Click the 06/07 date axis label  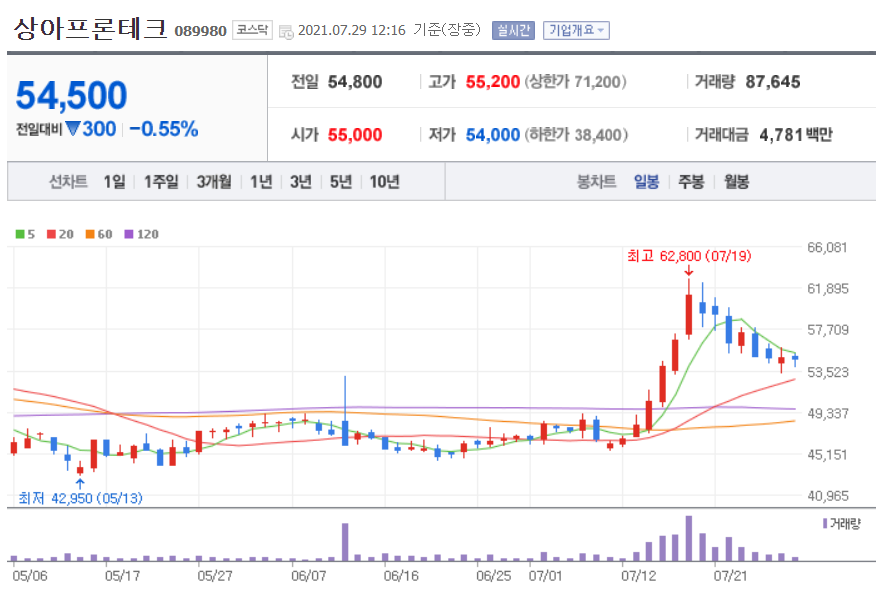pos(308,575)
